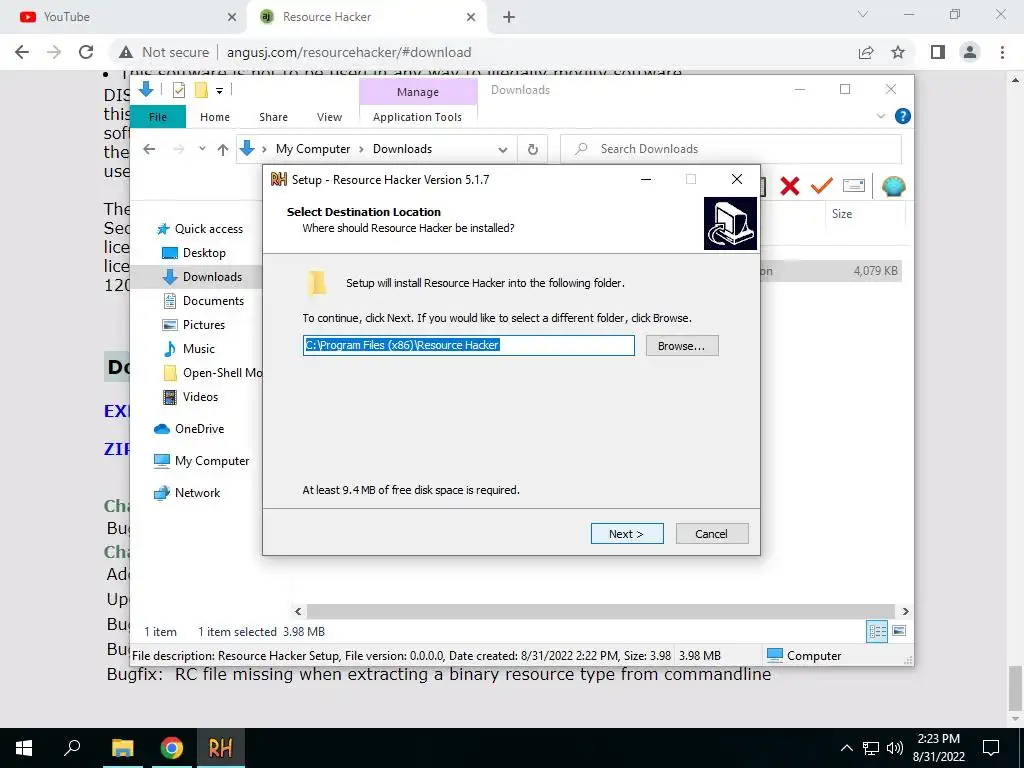Select Downloads in the navigation pane

pyautogui.click(x=202, y=277)
